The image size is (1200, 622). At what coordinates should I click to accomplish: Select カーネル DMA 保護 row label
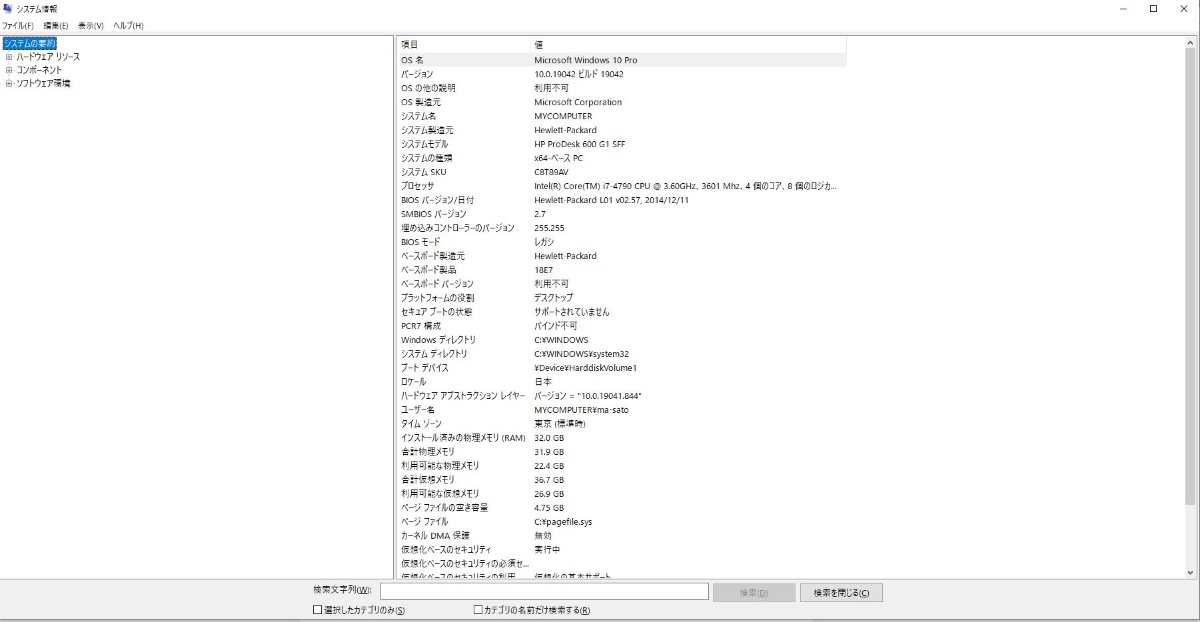coord(435,536)
